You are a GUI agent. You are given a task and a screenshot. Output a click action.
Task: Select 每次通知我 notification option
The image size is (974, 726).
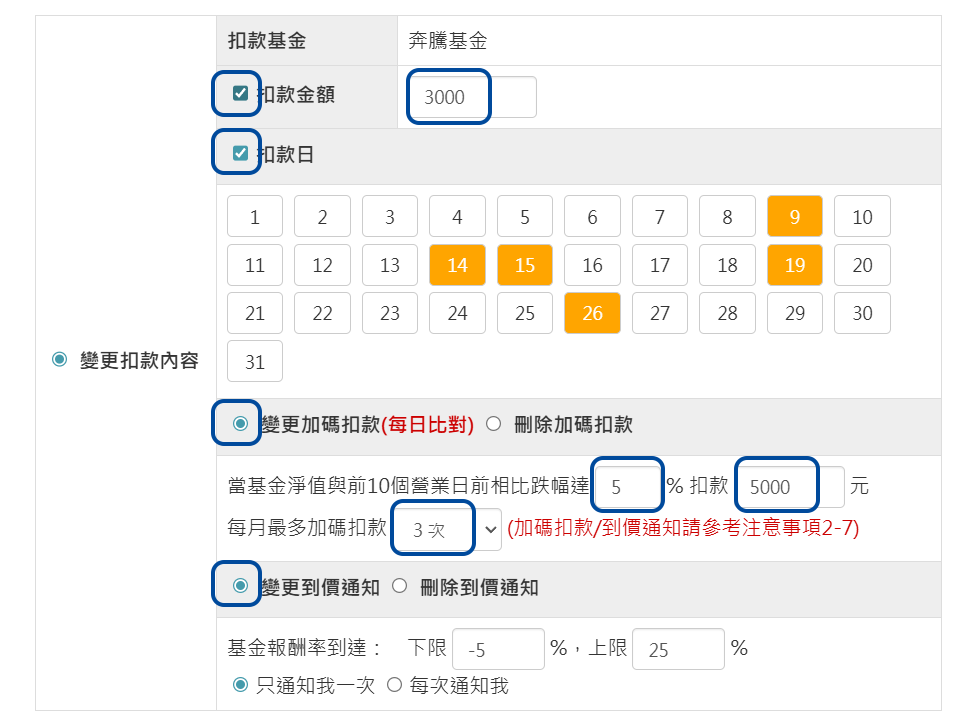[x=394, y=685]
